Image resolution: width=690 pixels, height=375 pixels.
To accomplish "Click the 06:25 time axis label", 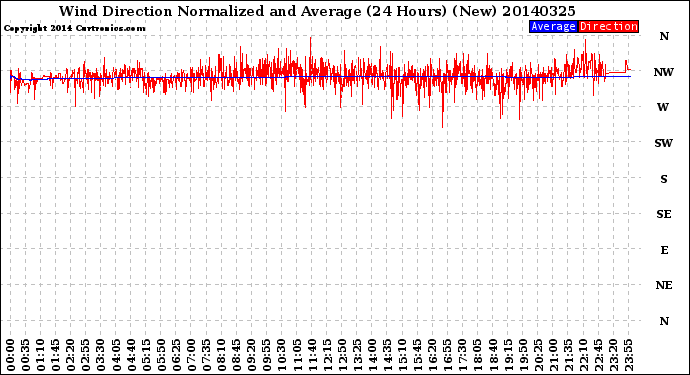I will 176,355.
